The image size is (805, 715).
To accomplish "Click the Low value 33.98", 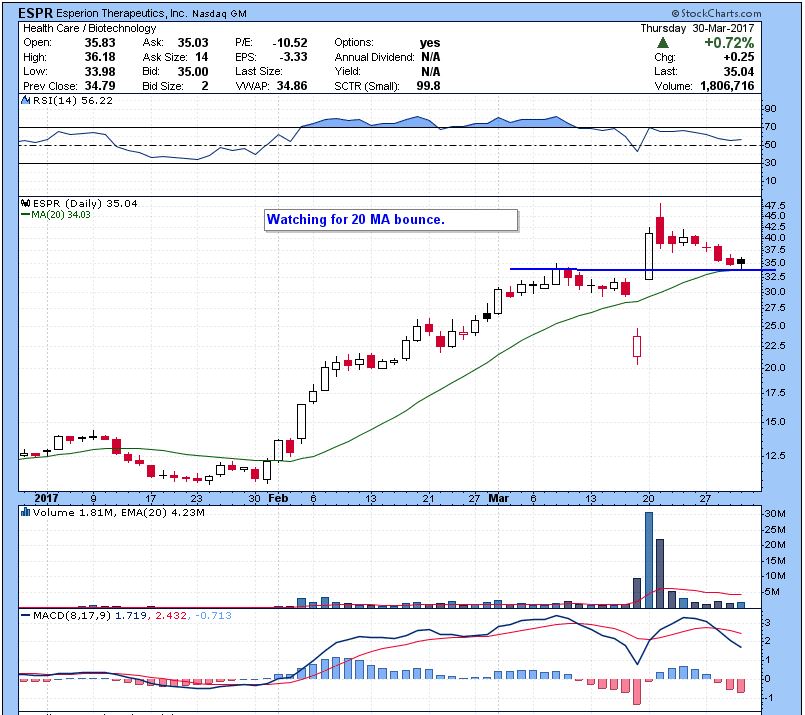I will 100,71.
